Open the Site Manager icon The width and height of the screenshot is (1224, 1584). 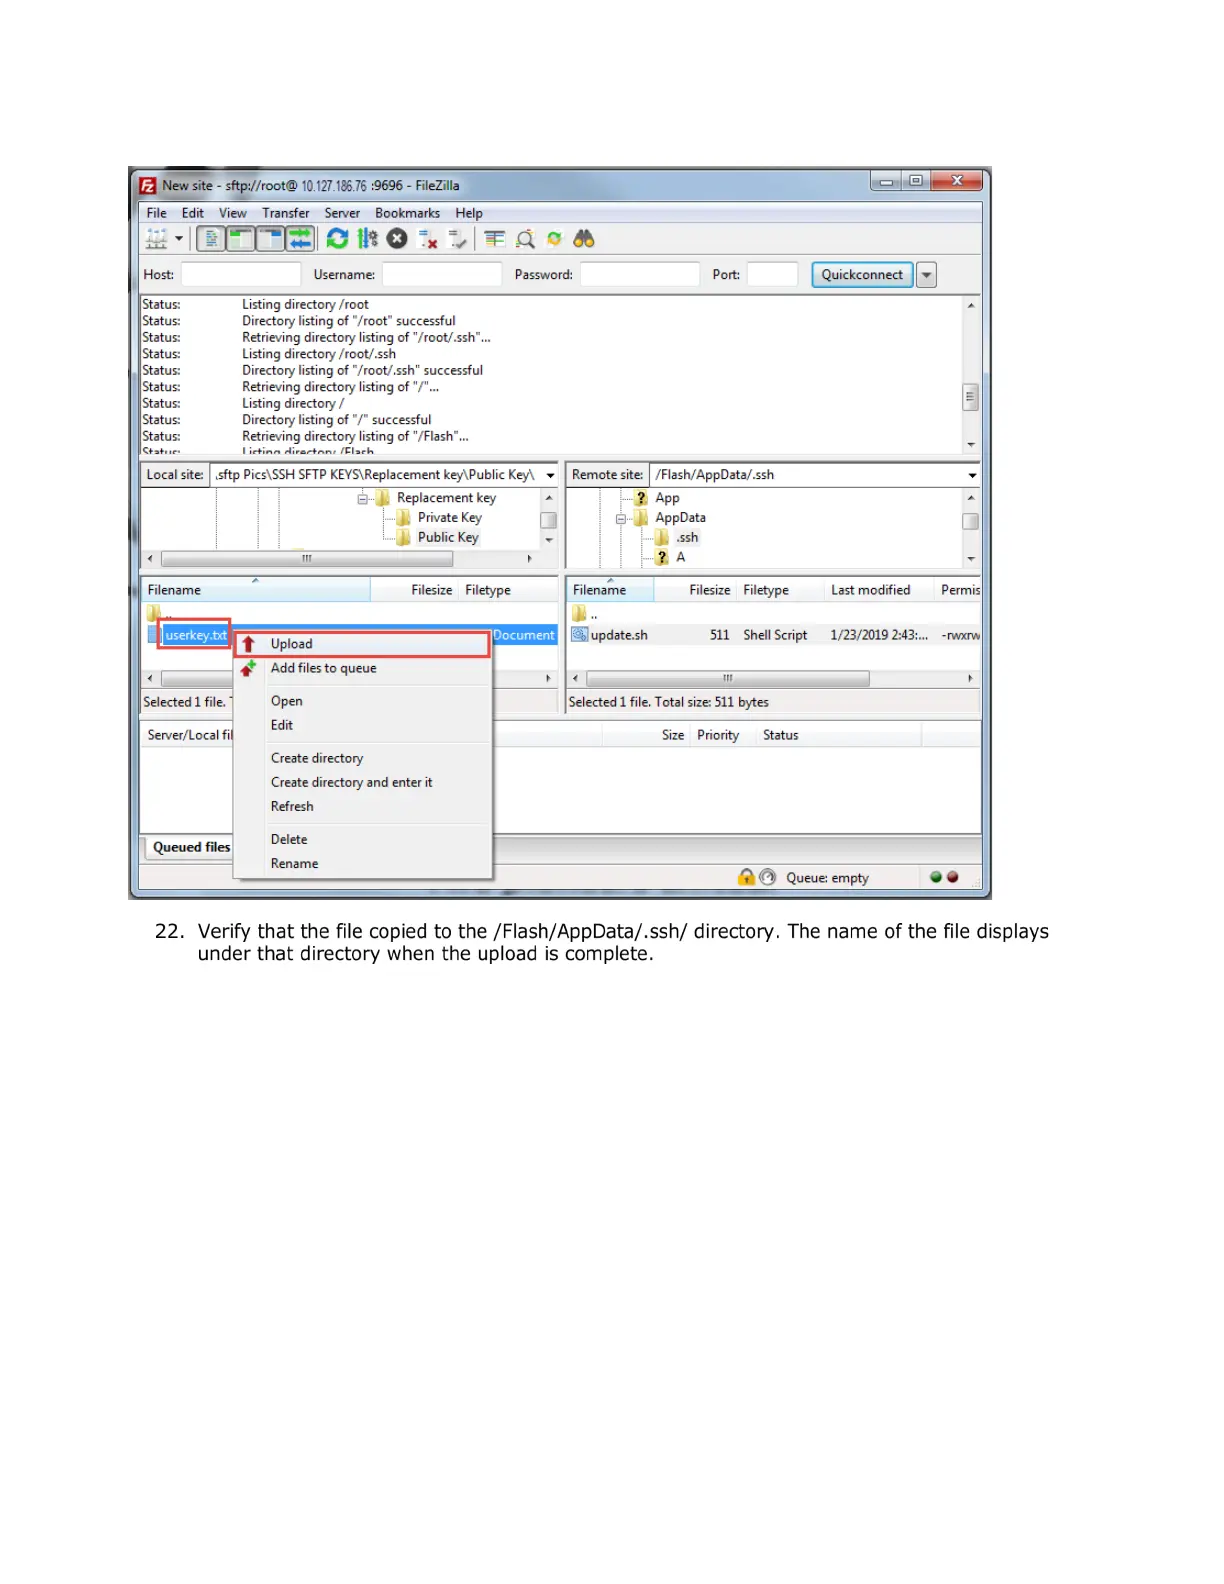pos(157,239)
